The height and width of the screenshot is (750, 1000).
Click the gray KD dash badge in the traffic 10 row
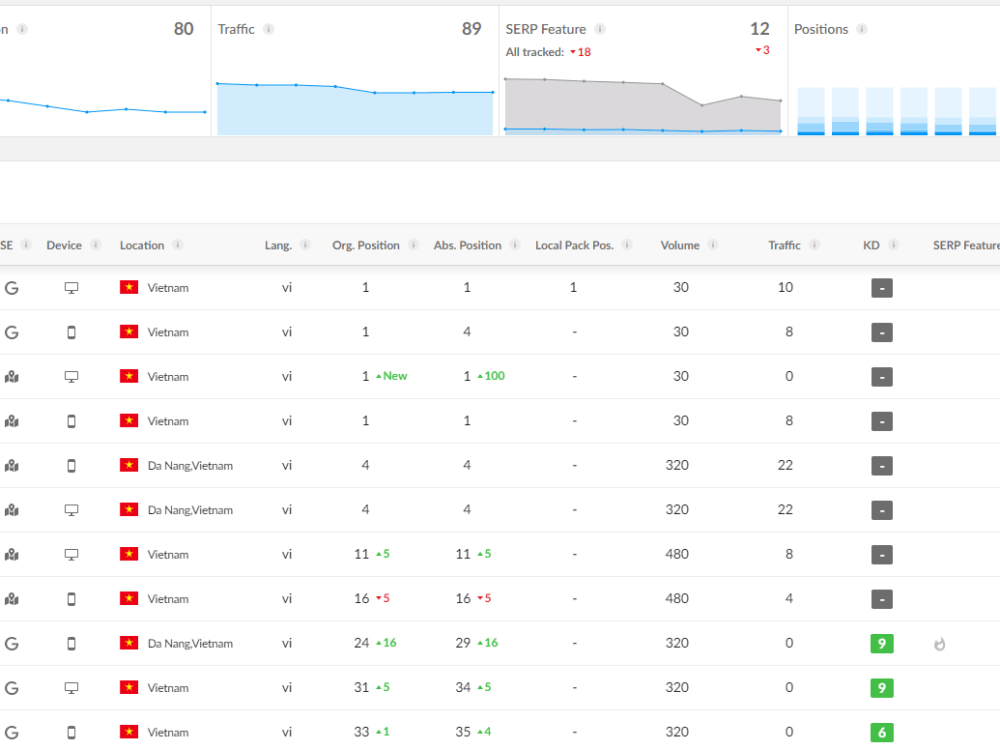(x=882, y=288)
